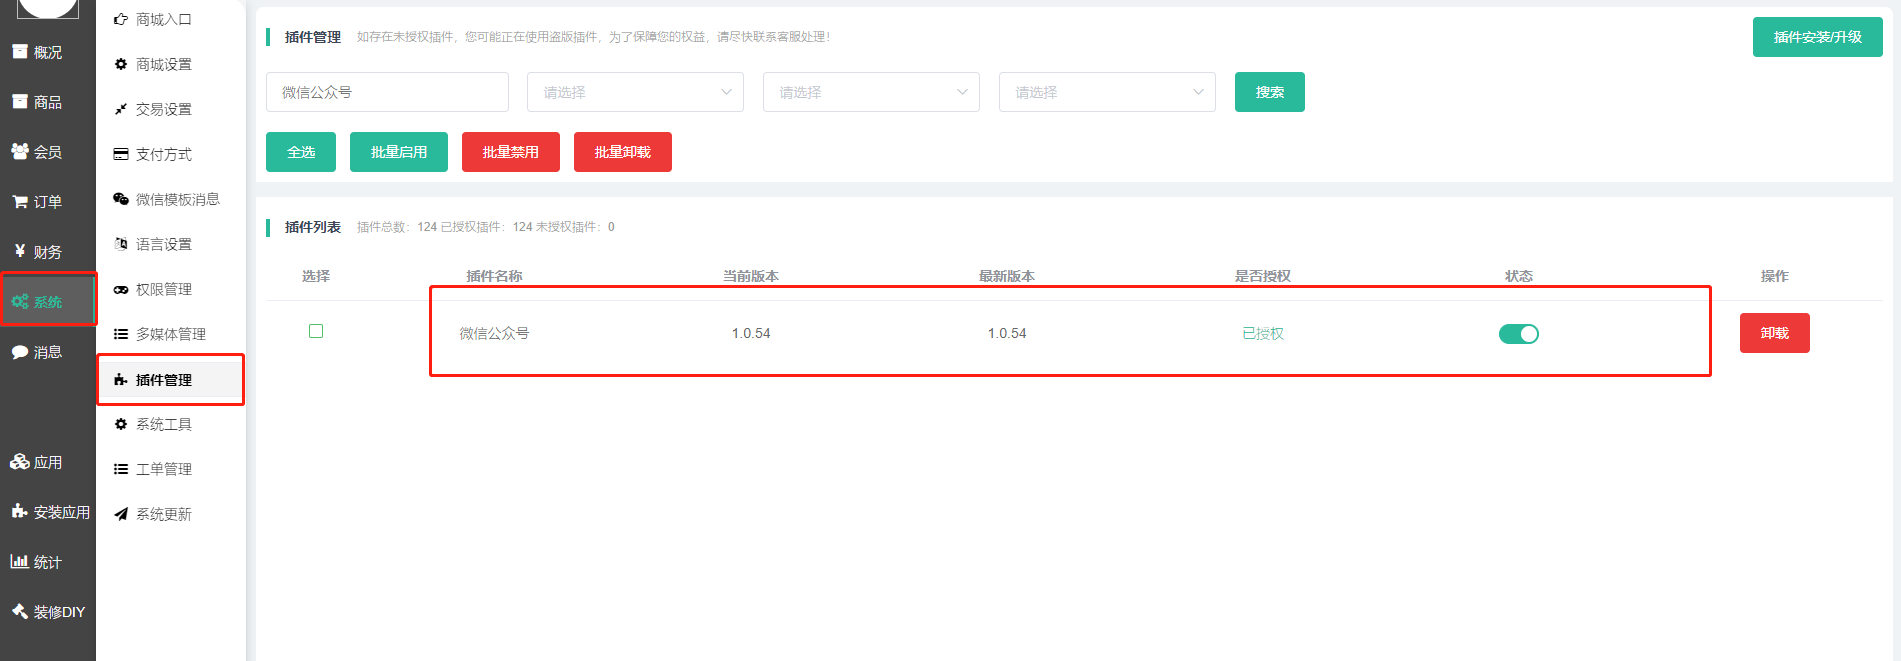
Task: Click the credit card icon beside 支付方式
Action: point(121,154)
